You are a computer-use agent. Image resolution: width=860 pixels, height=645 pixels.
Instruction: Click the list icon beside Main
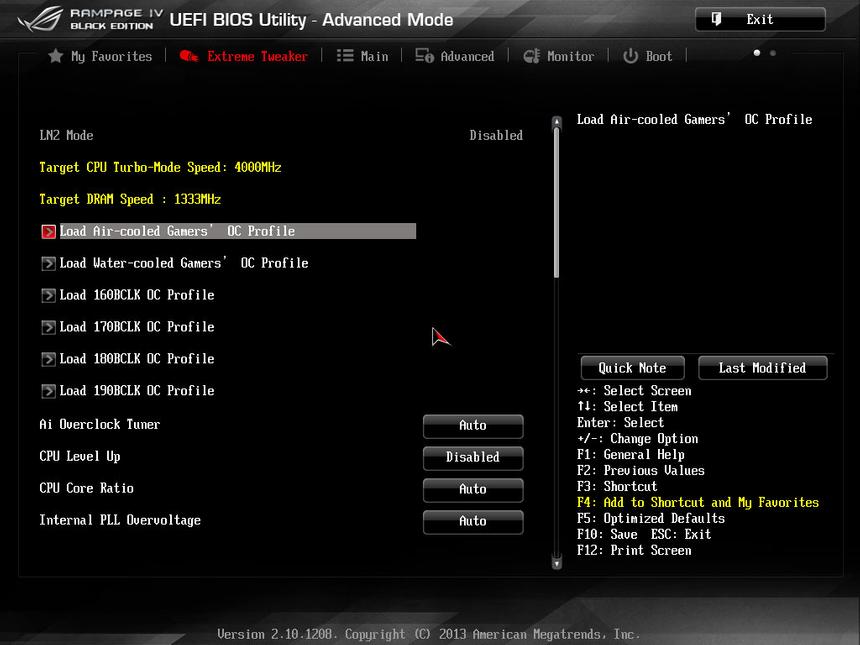tap(345, 57)
